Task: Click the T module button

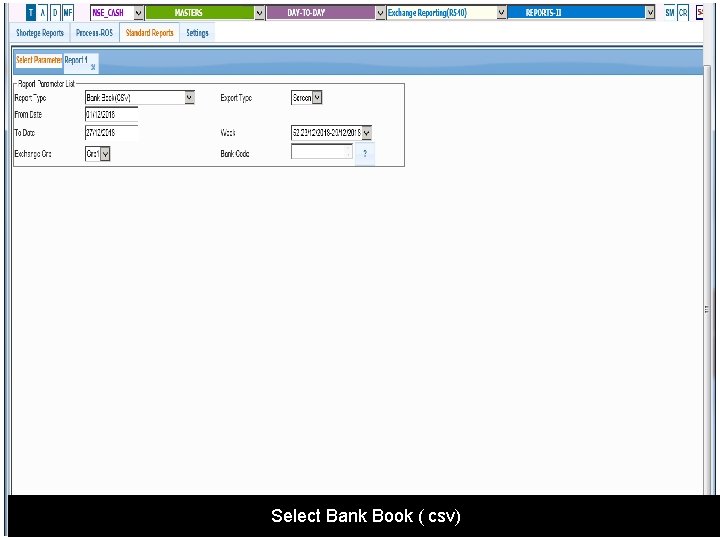Action: coord(31,13)
